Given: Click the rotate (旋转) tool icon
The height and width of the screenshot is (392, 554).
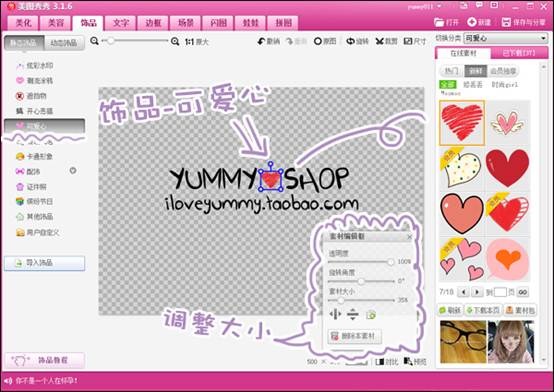Looking at the screenshot, I should click(350, 41).
